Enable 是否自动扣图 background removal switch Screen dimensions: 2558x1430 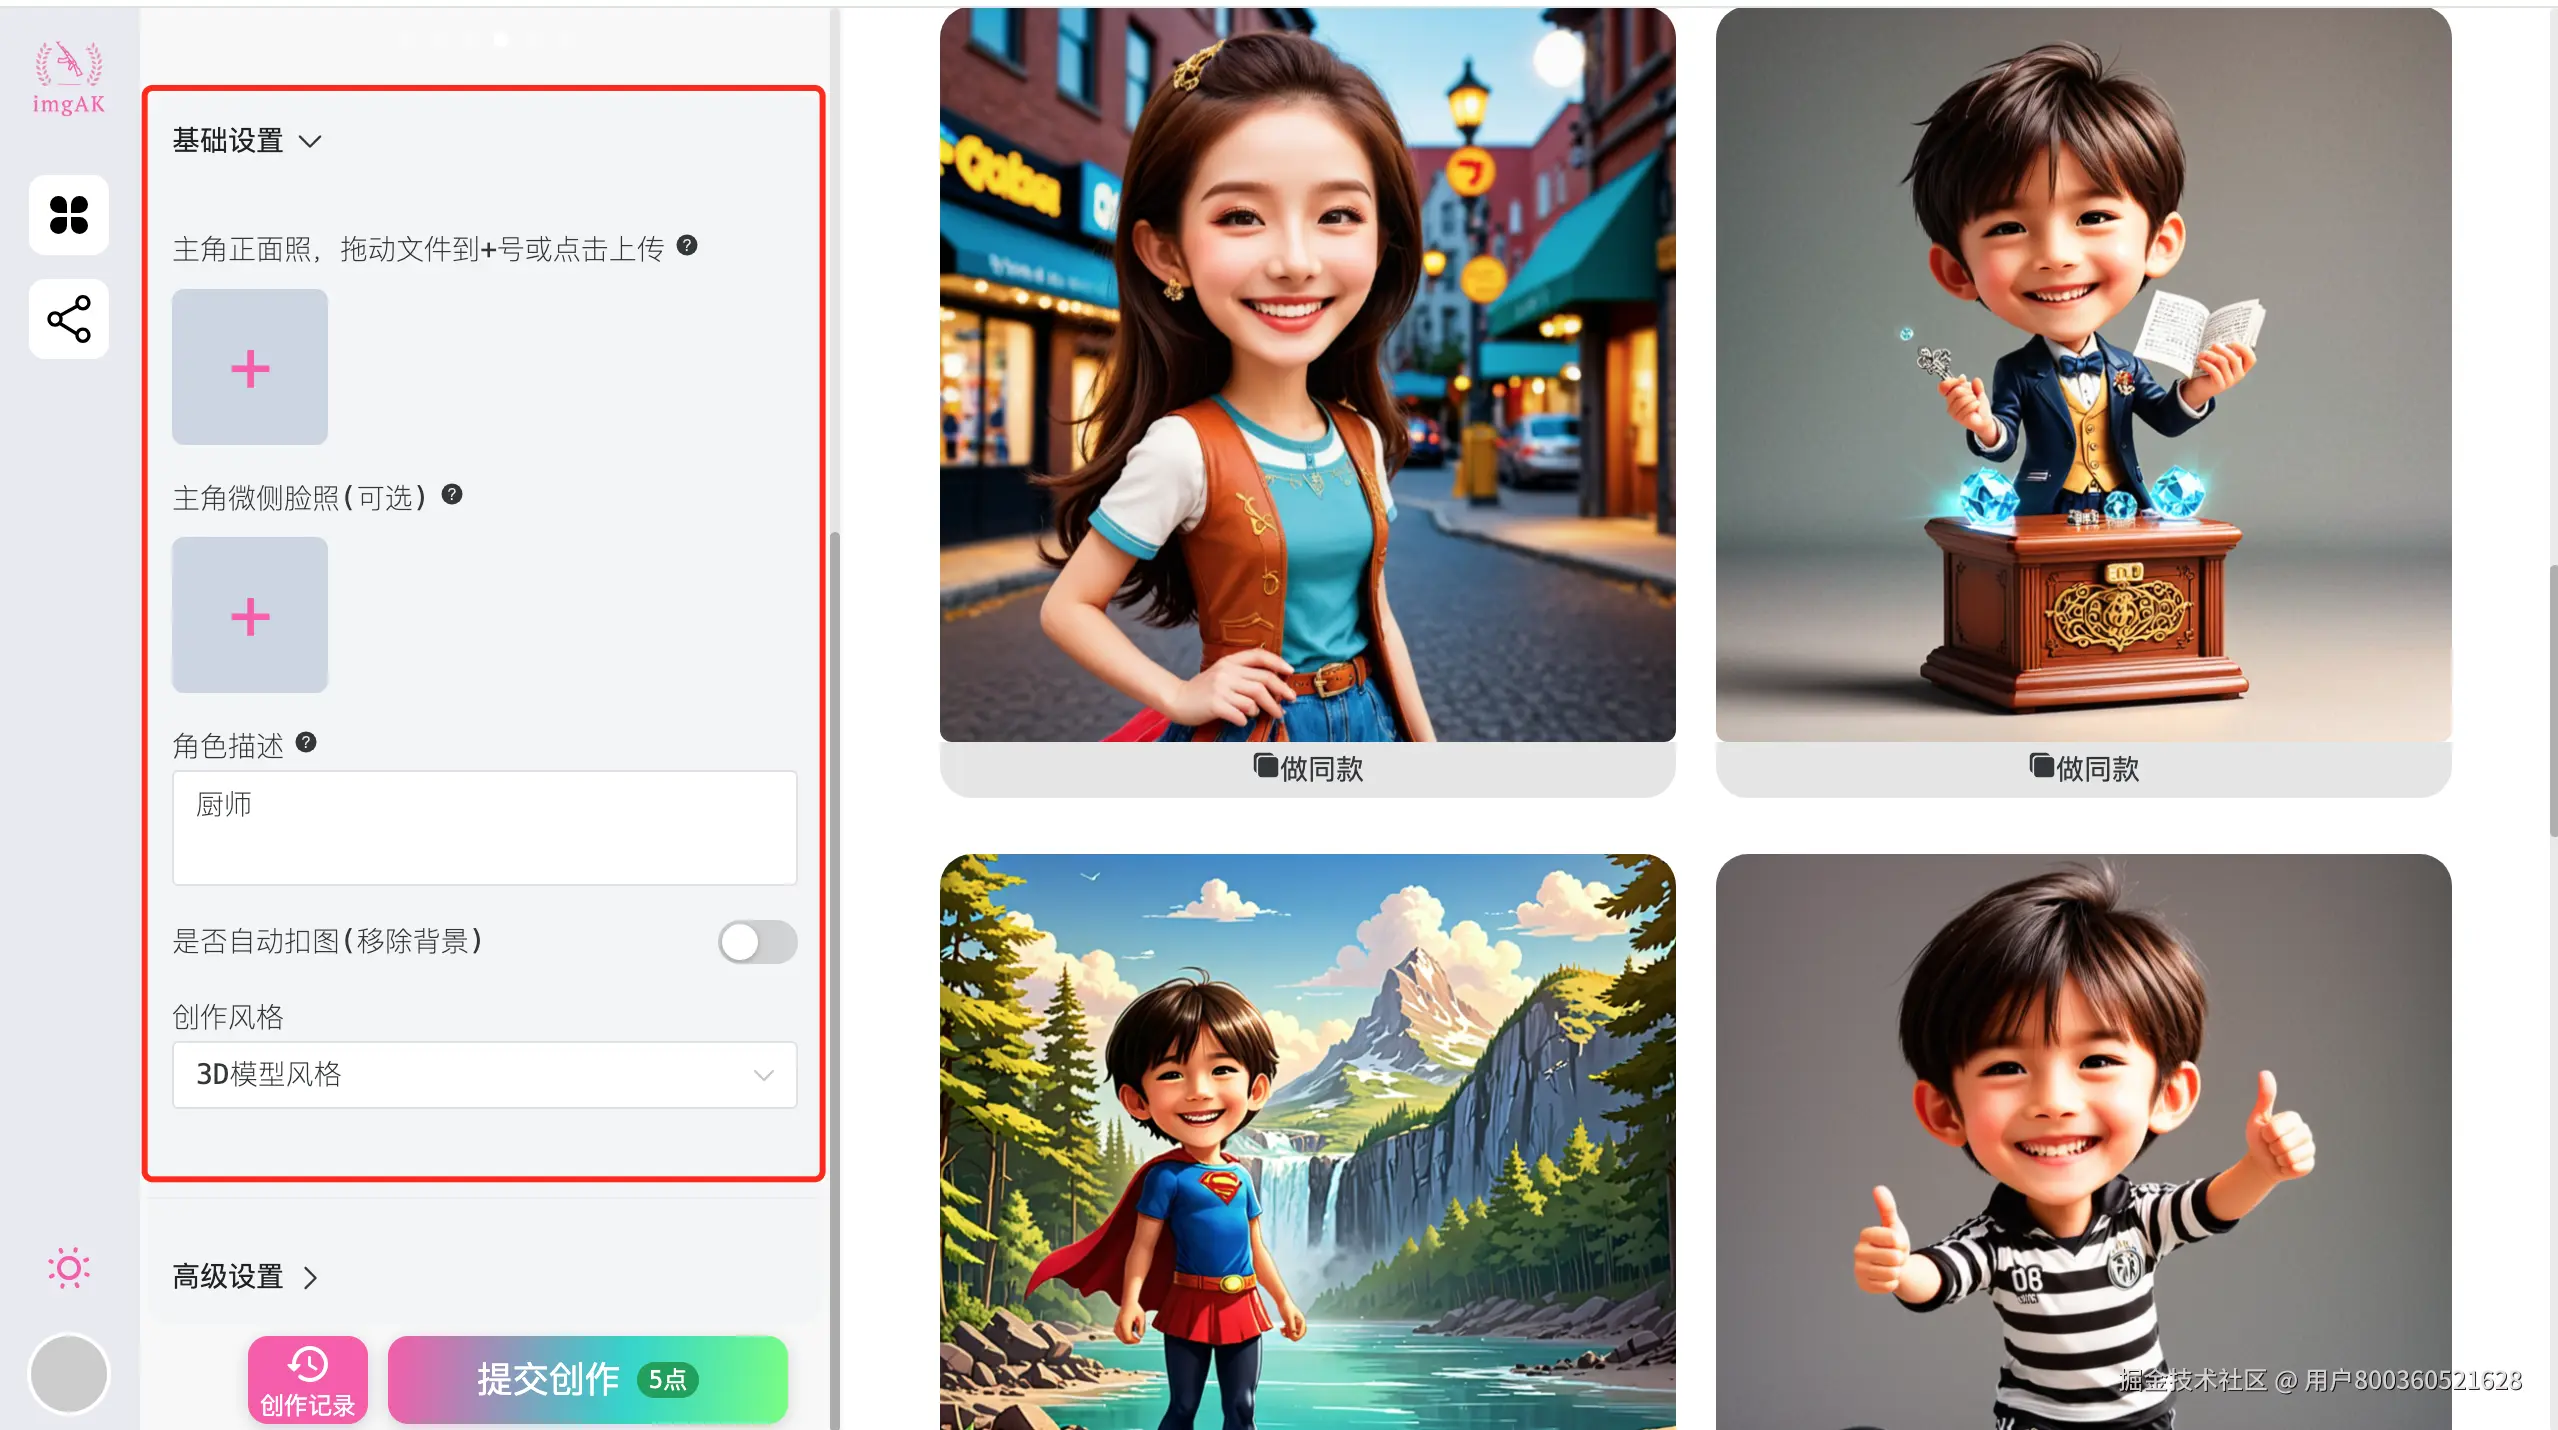(x=757, y=942)
